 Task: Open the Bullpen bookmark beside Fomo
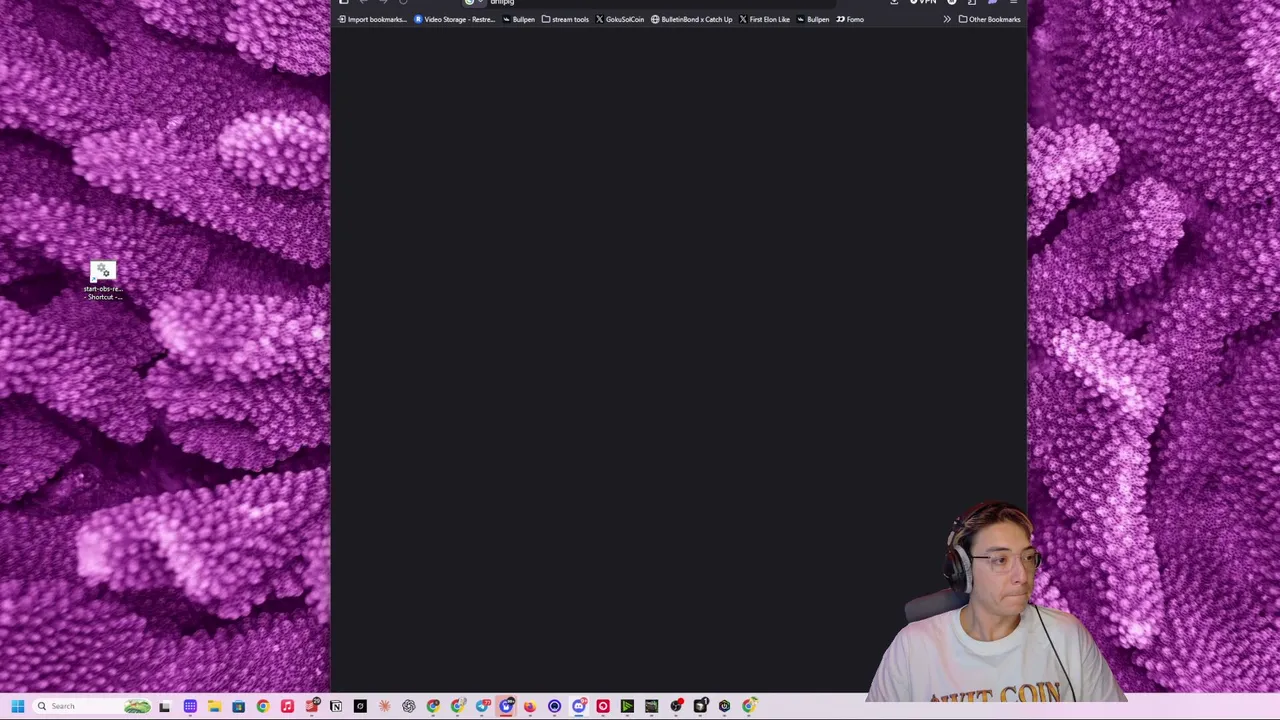(813, 19)
